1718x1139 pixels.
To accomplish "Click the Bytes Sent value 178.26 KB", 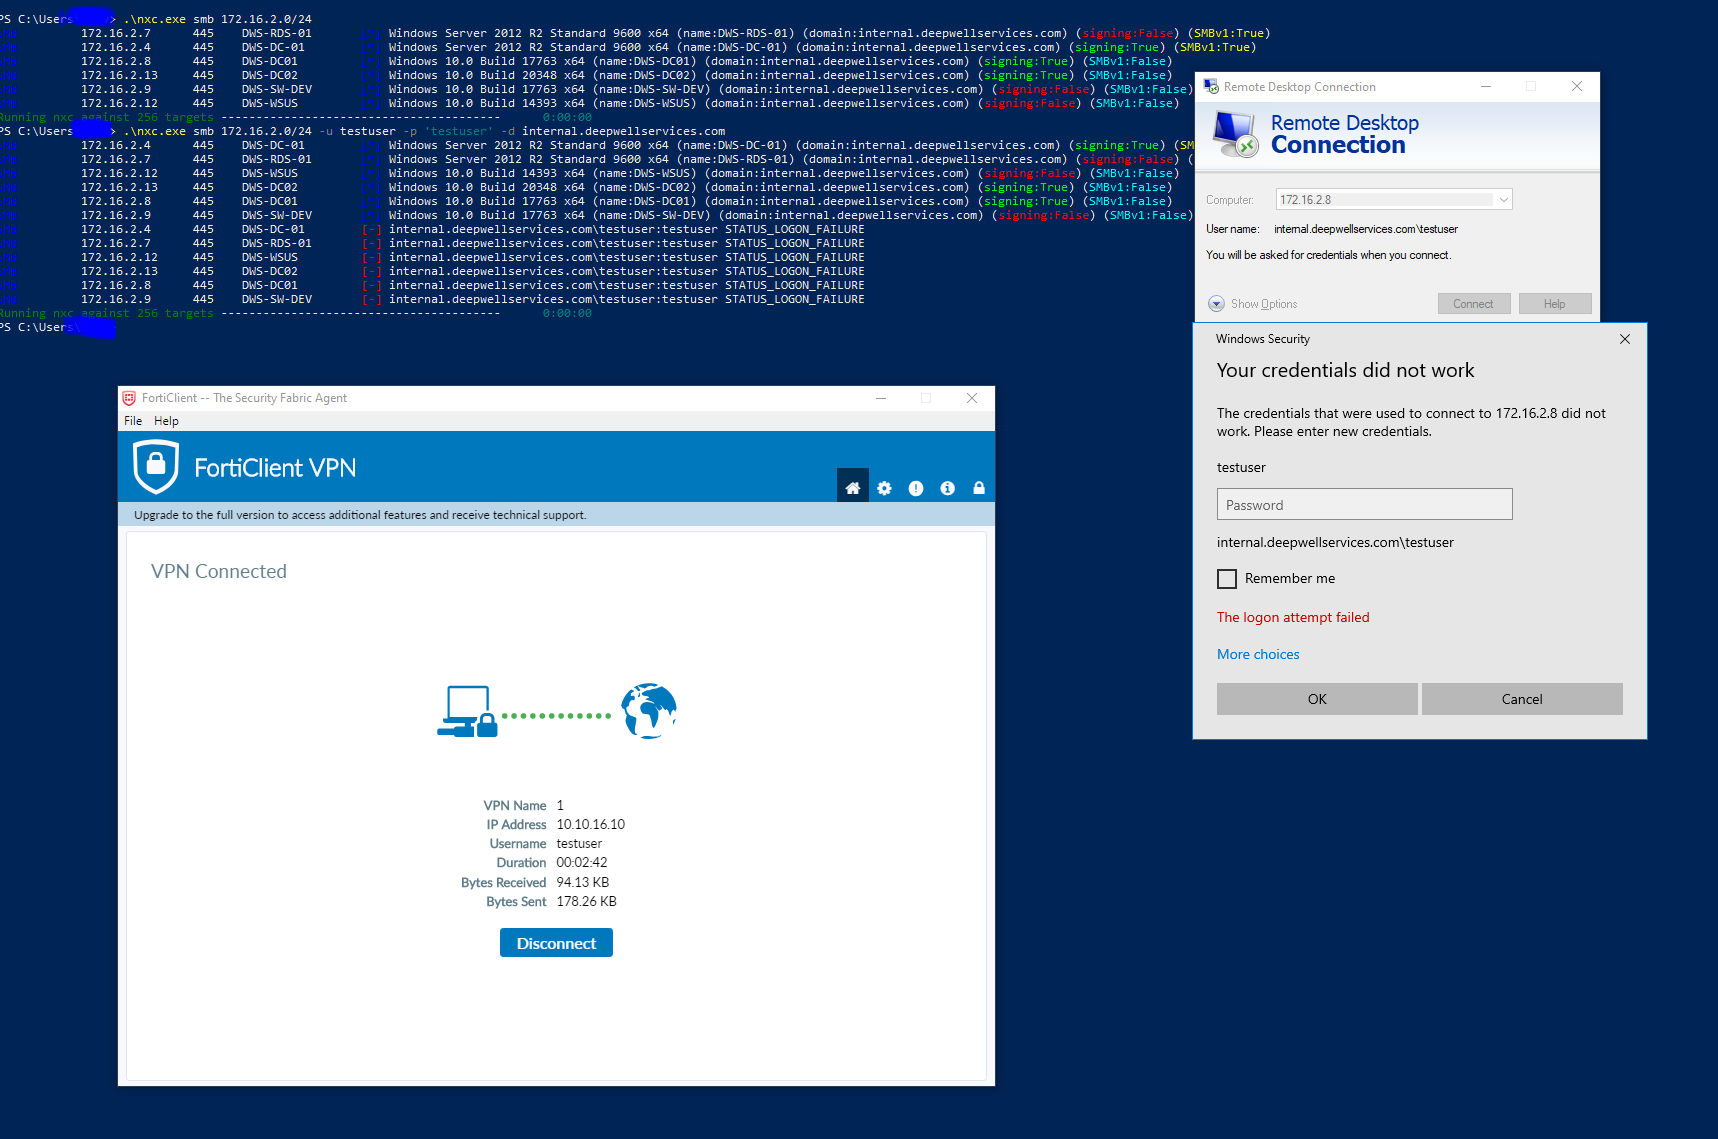I will [586, 902].
